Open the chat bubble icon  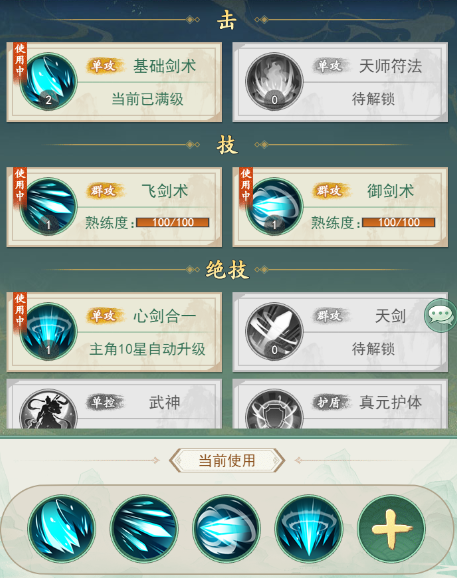[440, 316]
